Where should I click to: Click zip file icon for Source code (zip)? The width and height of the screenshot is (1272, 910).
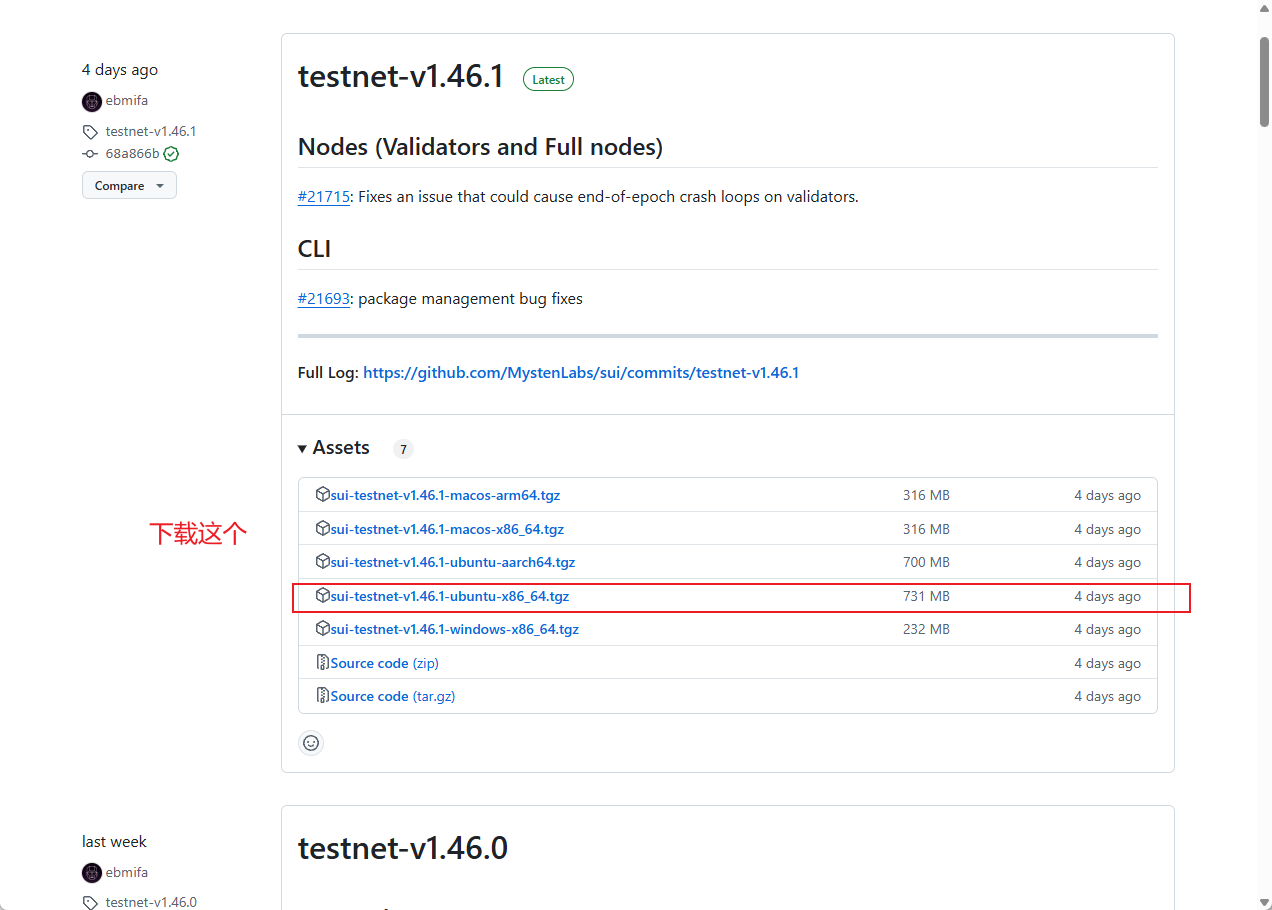coord(322,662)
